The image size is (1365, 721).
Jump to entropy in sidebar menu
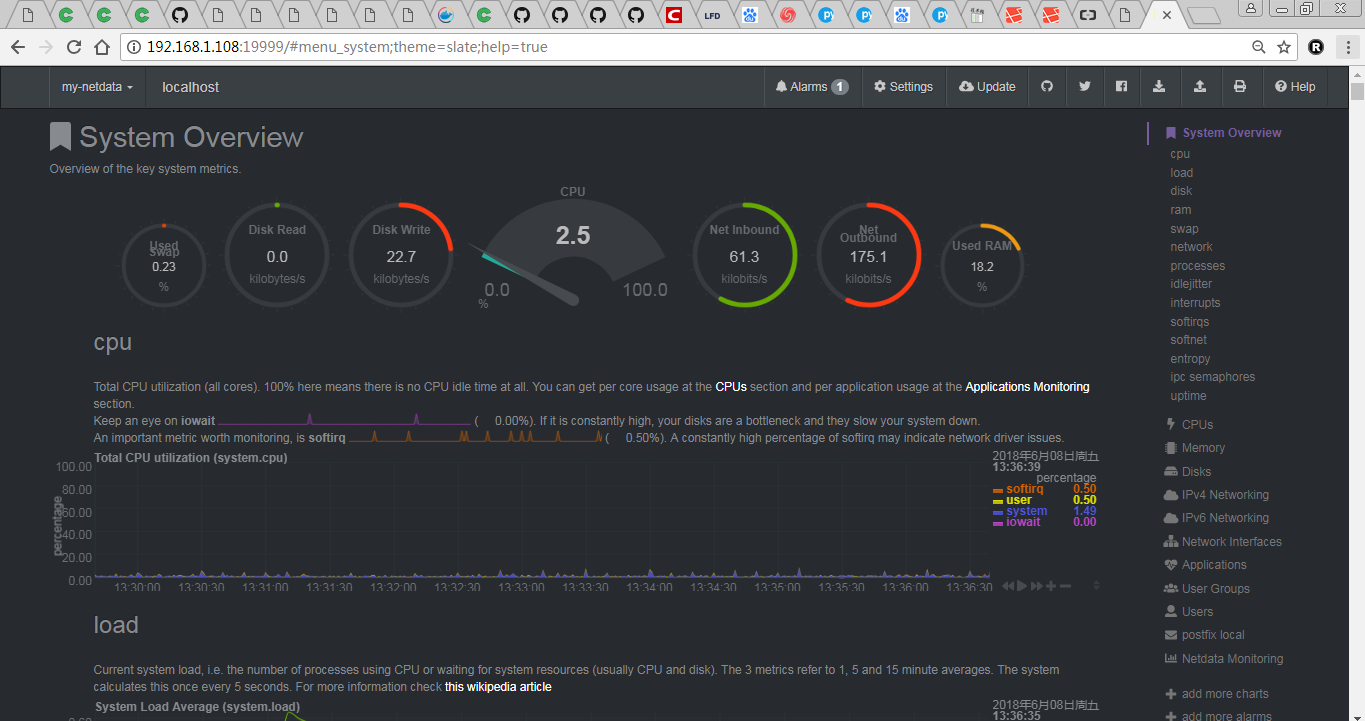1190,359
